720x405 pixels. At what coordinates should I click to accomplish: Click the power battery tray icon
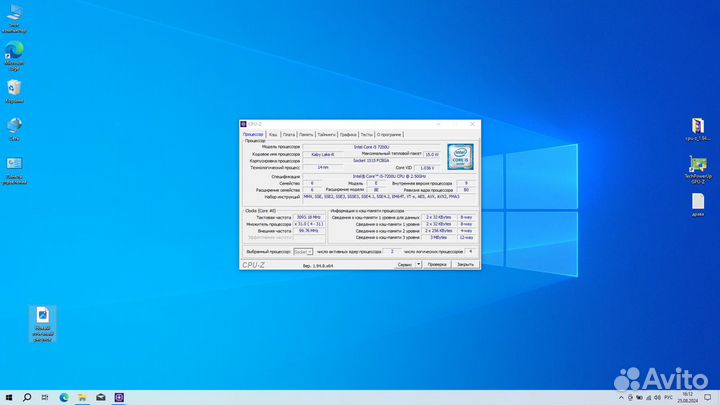[639, 398]
